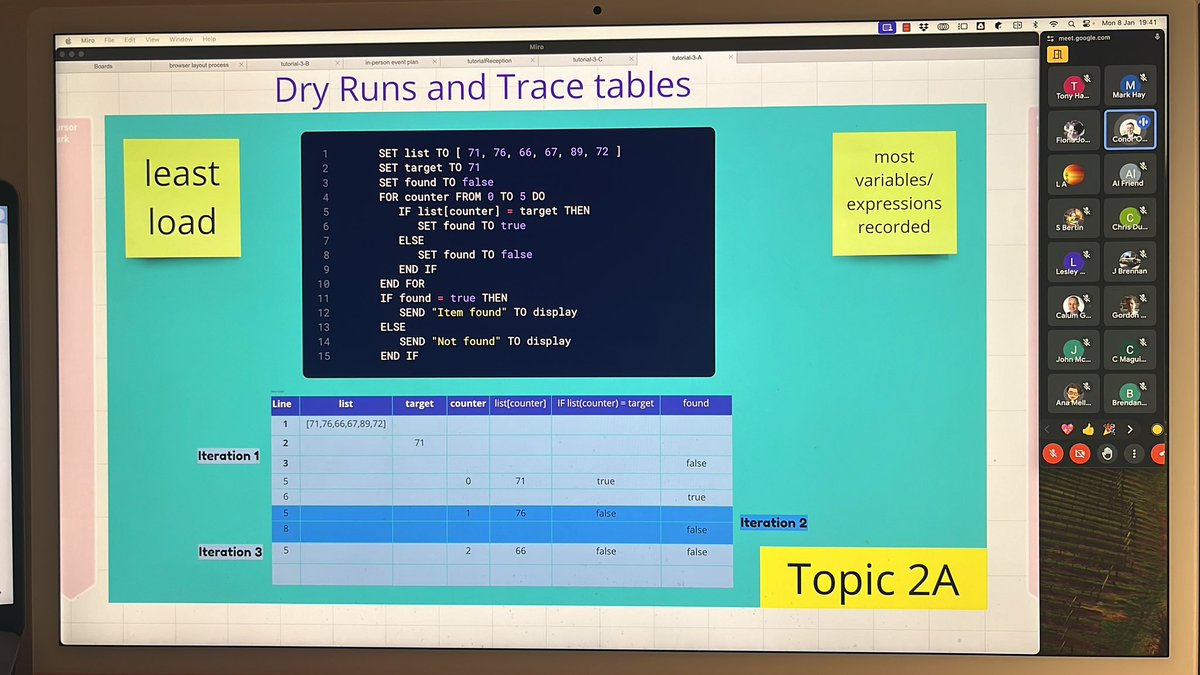Open the Help menu
Screen dimensions: 1200x675
coord(209,39)
